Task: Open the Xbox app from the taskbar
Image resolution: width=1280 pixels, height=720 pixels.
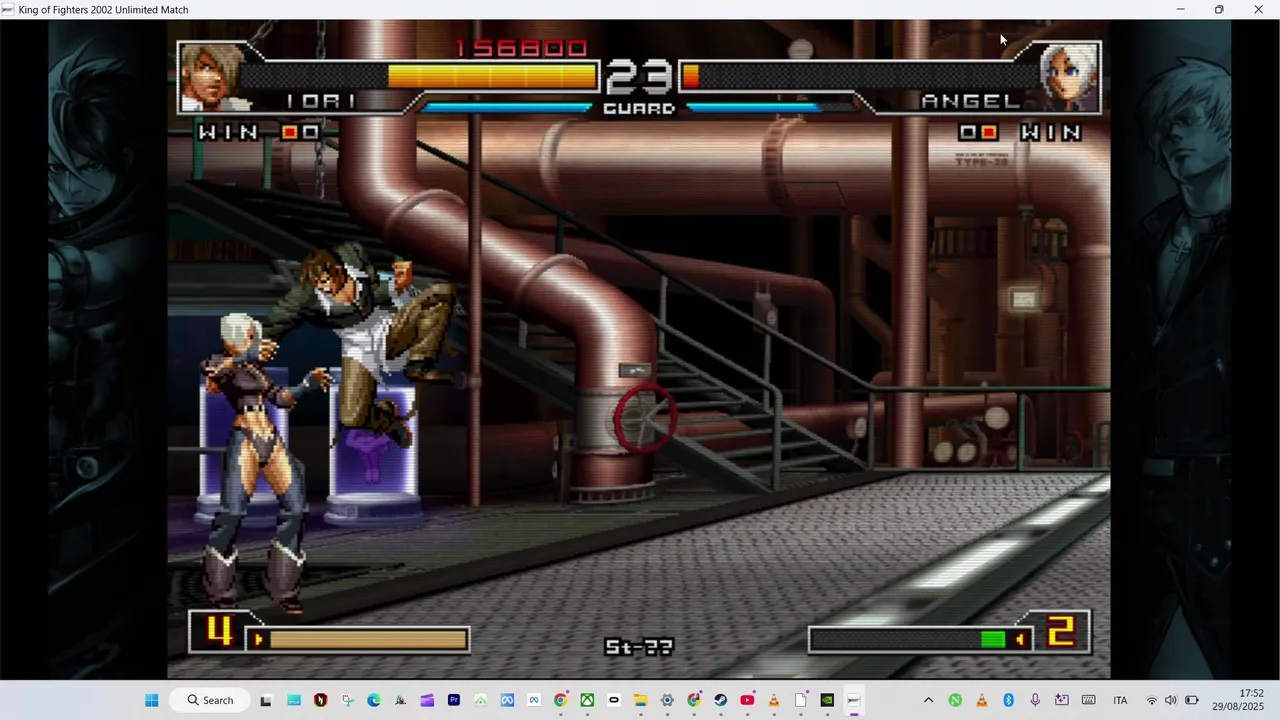Action: pos(587,700)
